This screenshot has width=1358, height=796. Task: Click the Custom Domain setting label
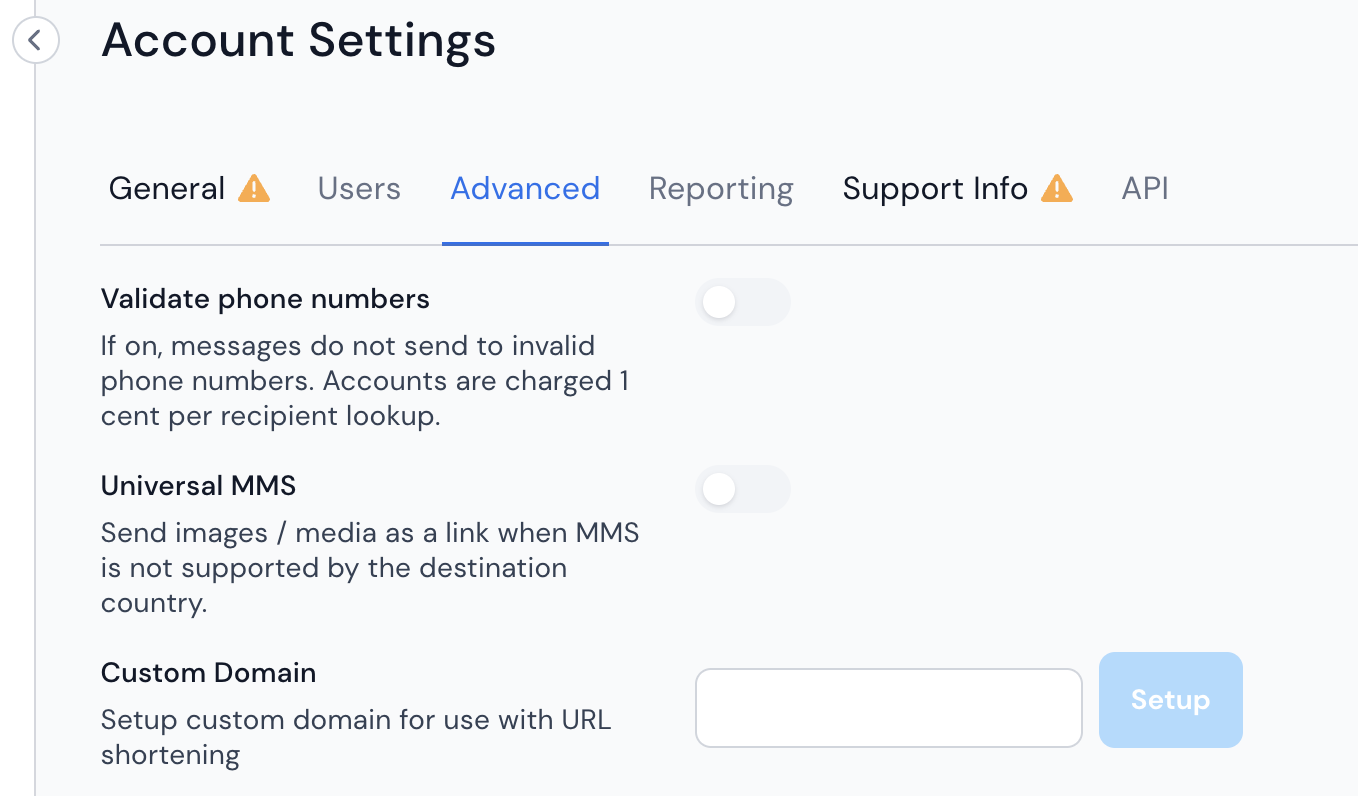[x=209, y=673]
